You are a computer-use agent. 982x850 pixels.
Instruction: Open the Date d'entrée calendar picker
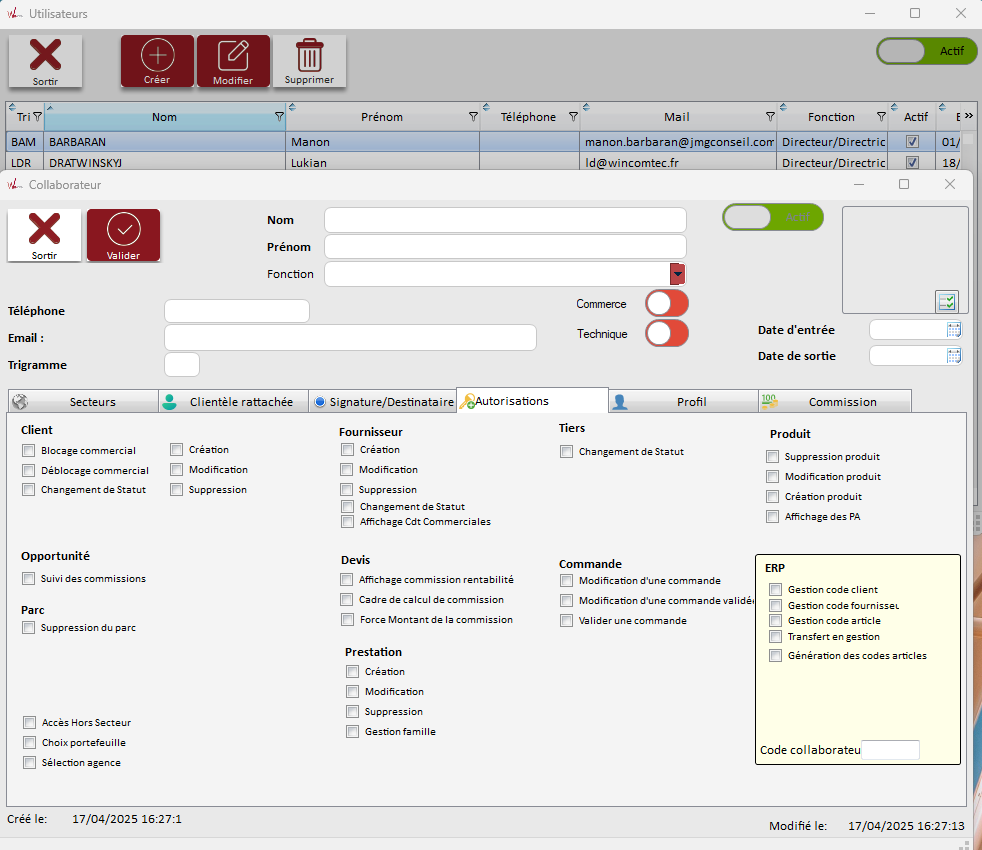click(x=953, y=330)
